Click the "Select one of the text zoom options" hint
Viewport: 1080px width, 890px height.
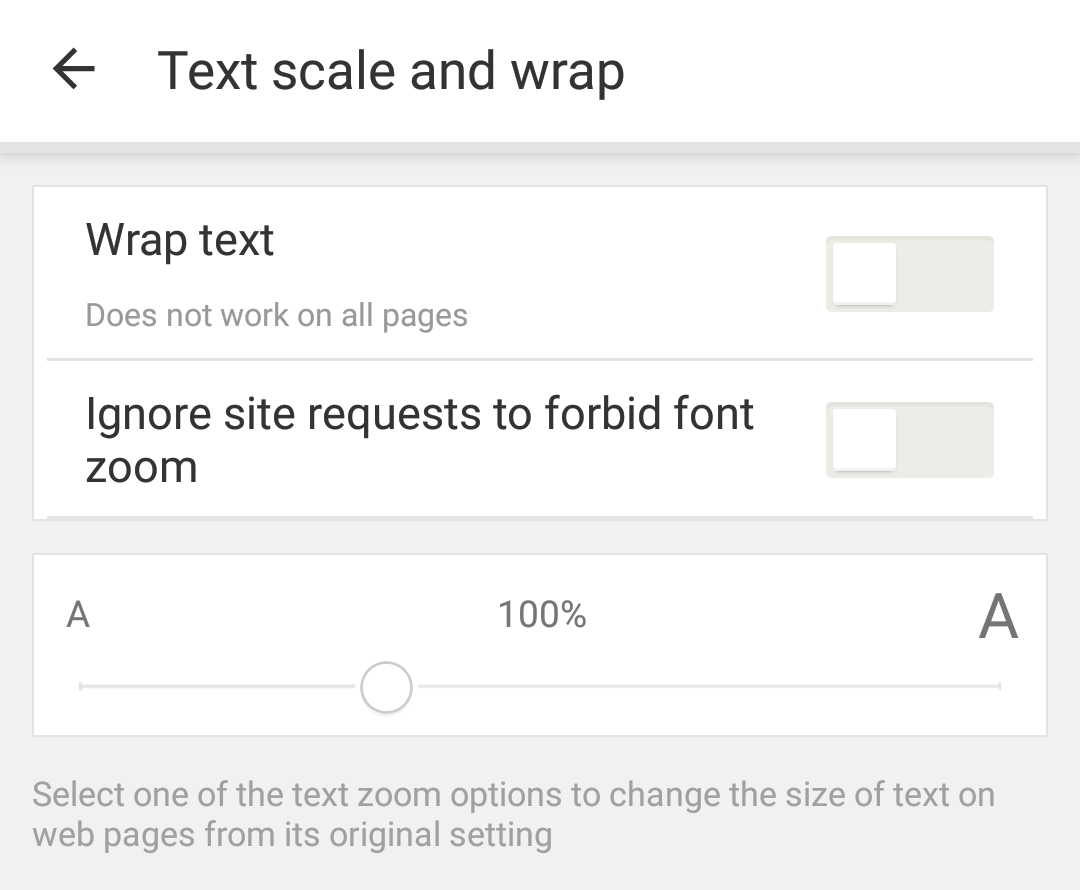click(513, 795)
